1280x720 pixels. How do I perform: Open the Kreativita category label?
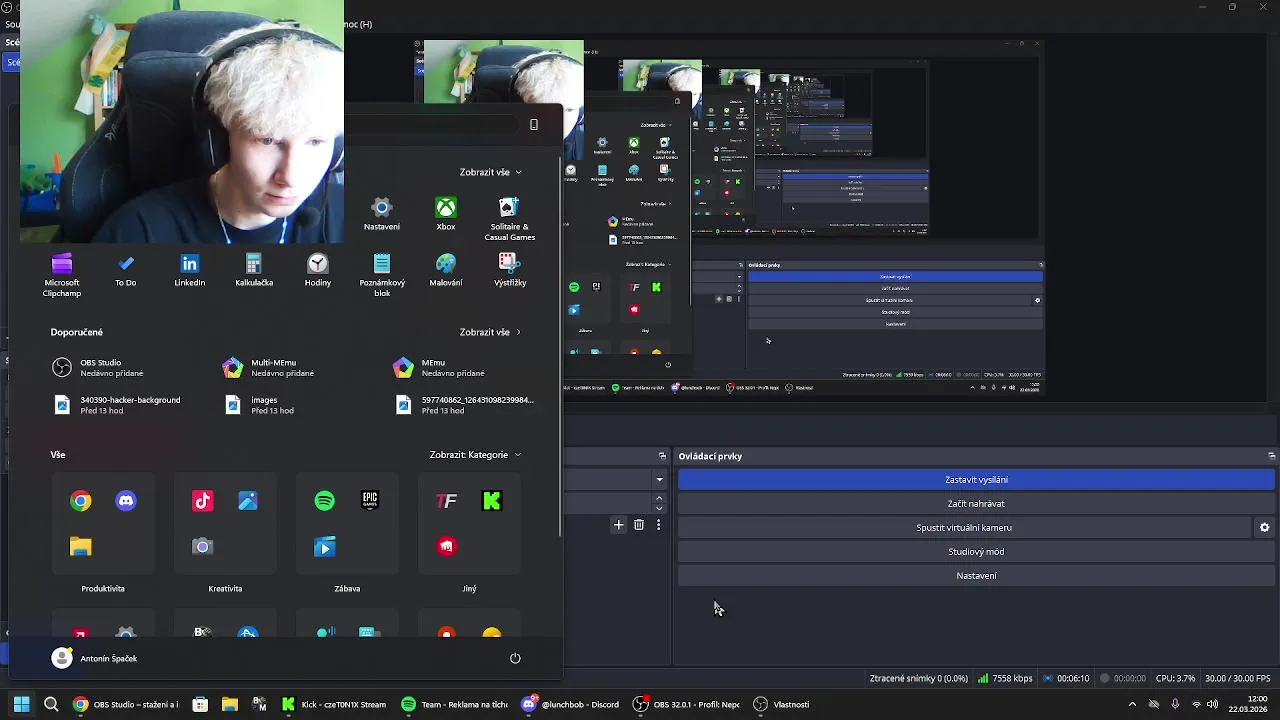click(x=225, y=589)
